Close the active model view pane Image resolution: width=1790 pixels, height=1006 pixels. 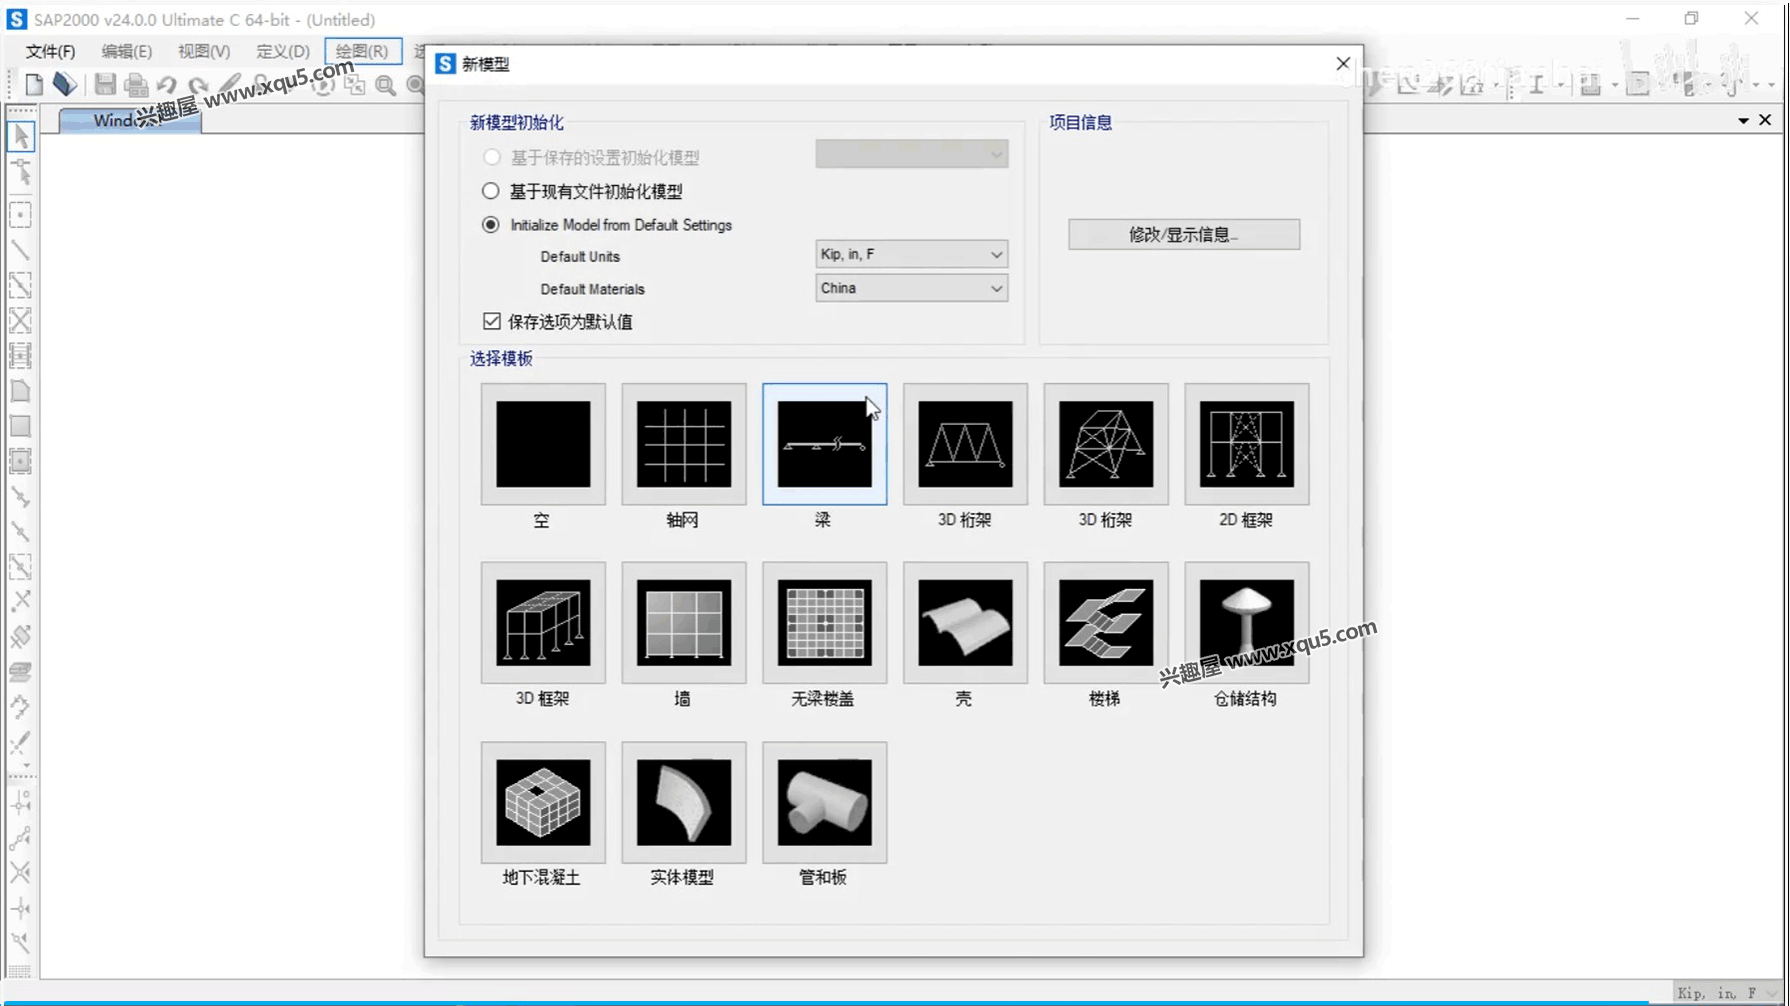tap(1765, 120)
